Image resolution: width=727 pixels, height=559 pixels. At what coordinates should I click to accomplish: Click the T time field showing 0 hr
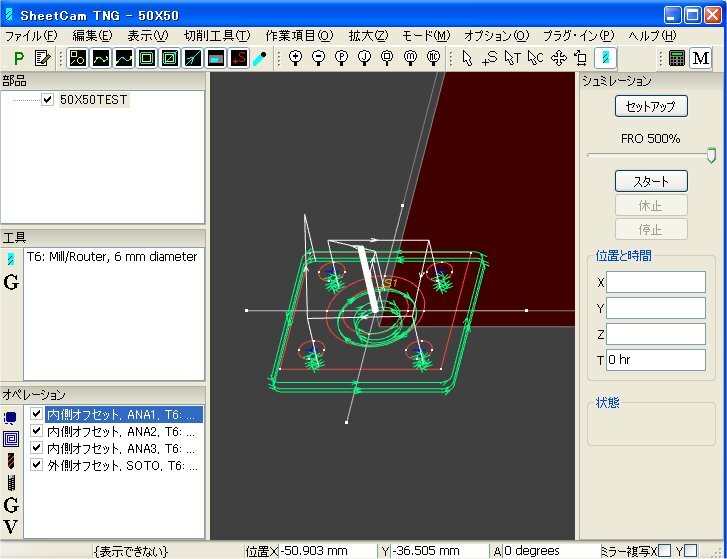click(656, 360)
